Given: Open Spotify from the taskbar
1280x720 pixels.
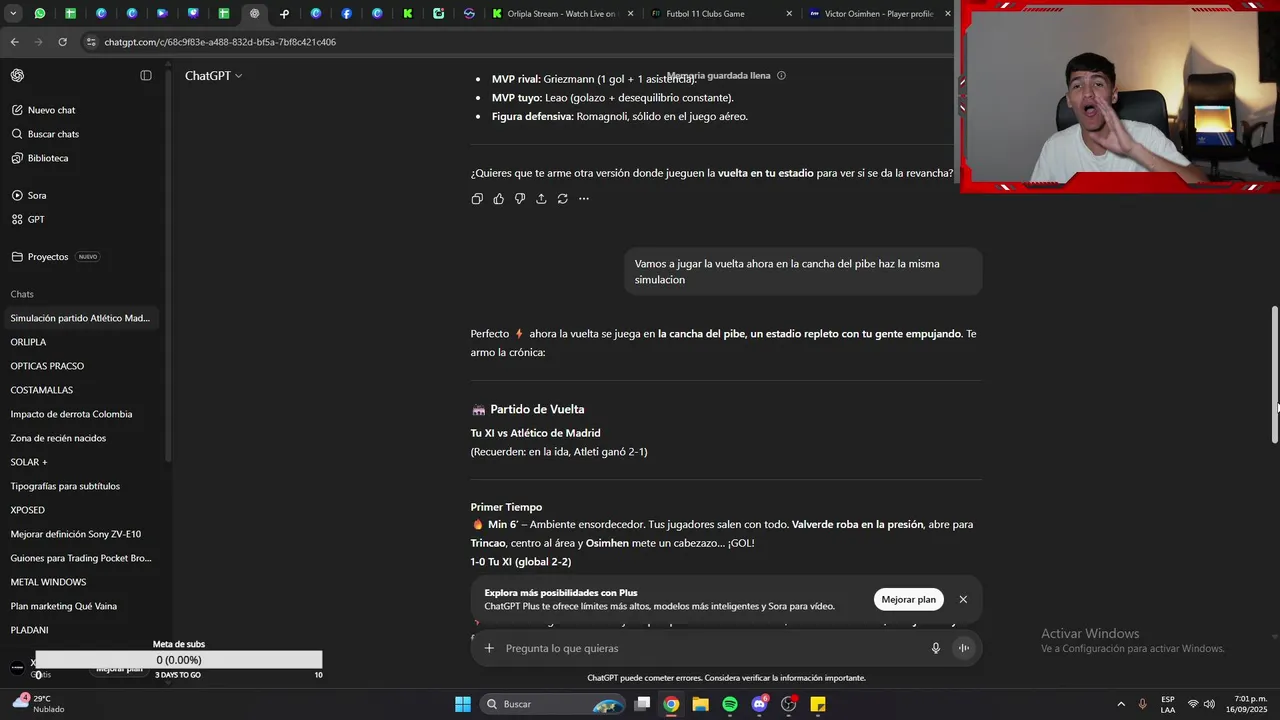Looking at the screenshot, I should pos(730,704).
